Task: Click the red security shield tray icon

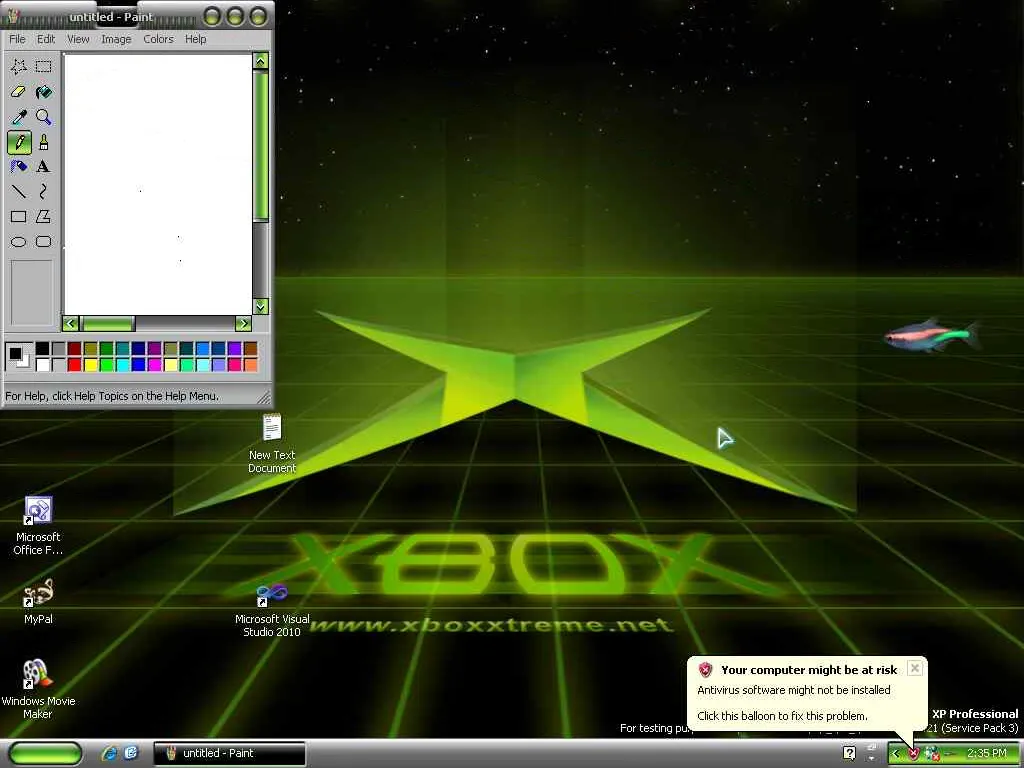Action: (914, 754)
